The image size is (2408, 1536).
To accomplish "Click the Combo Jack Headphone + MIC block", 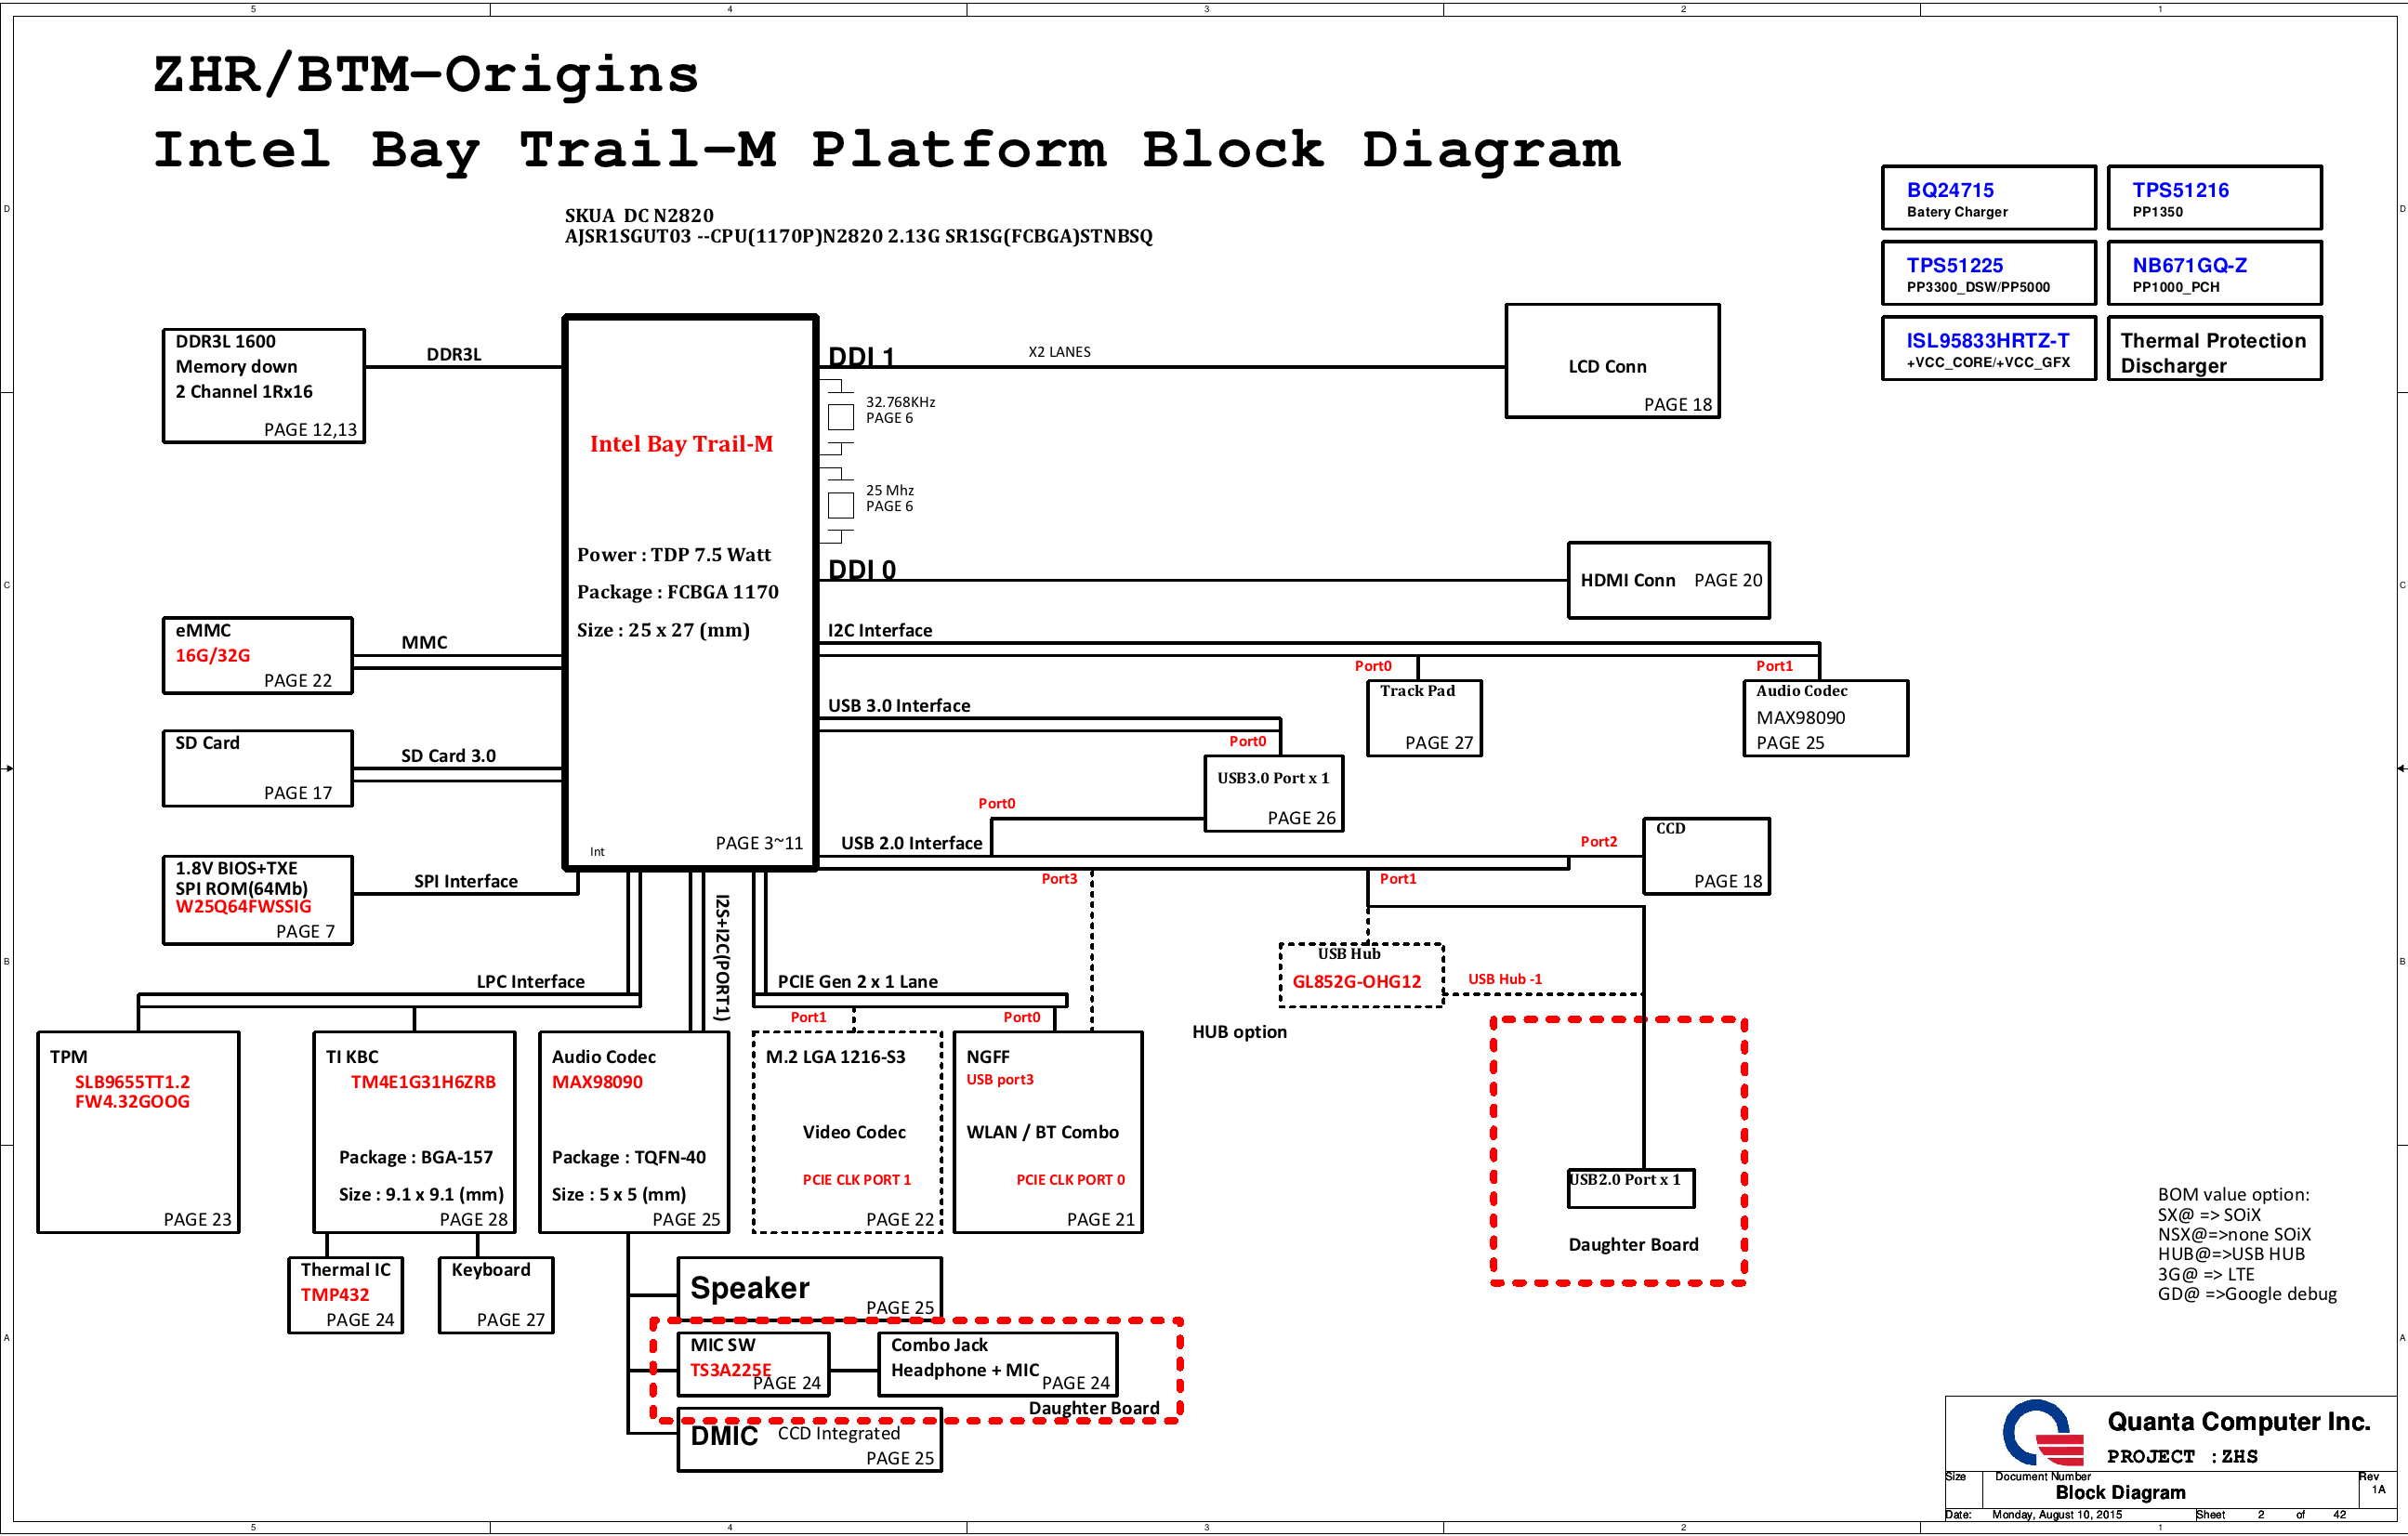I will 997,1364.
